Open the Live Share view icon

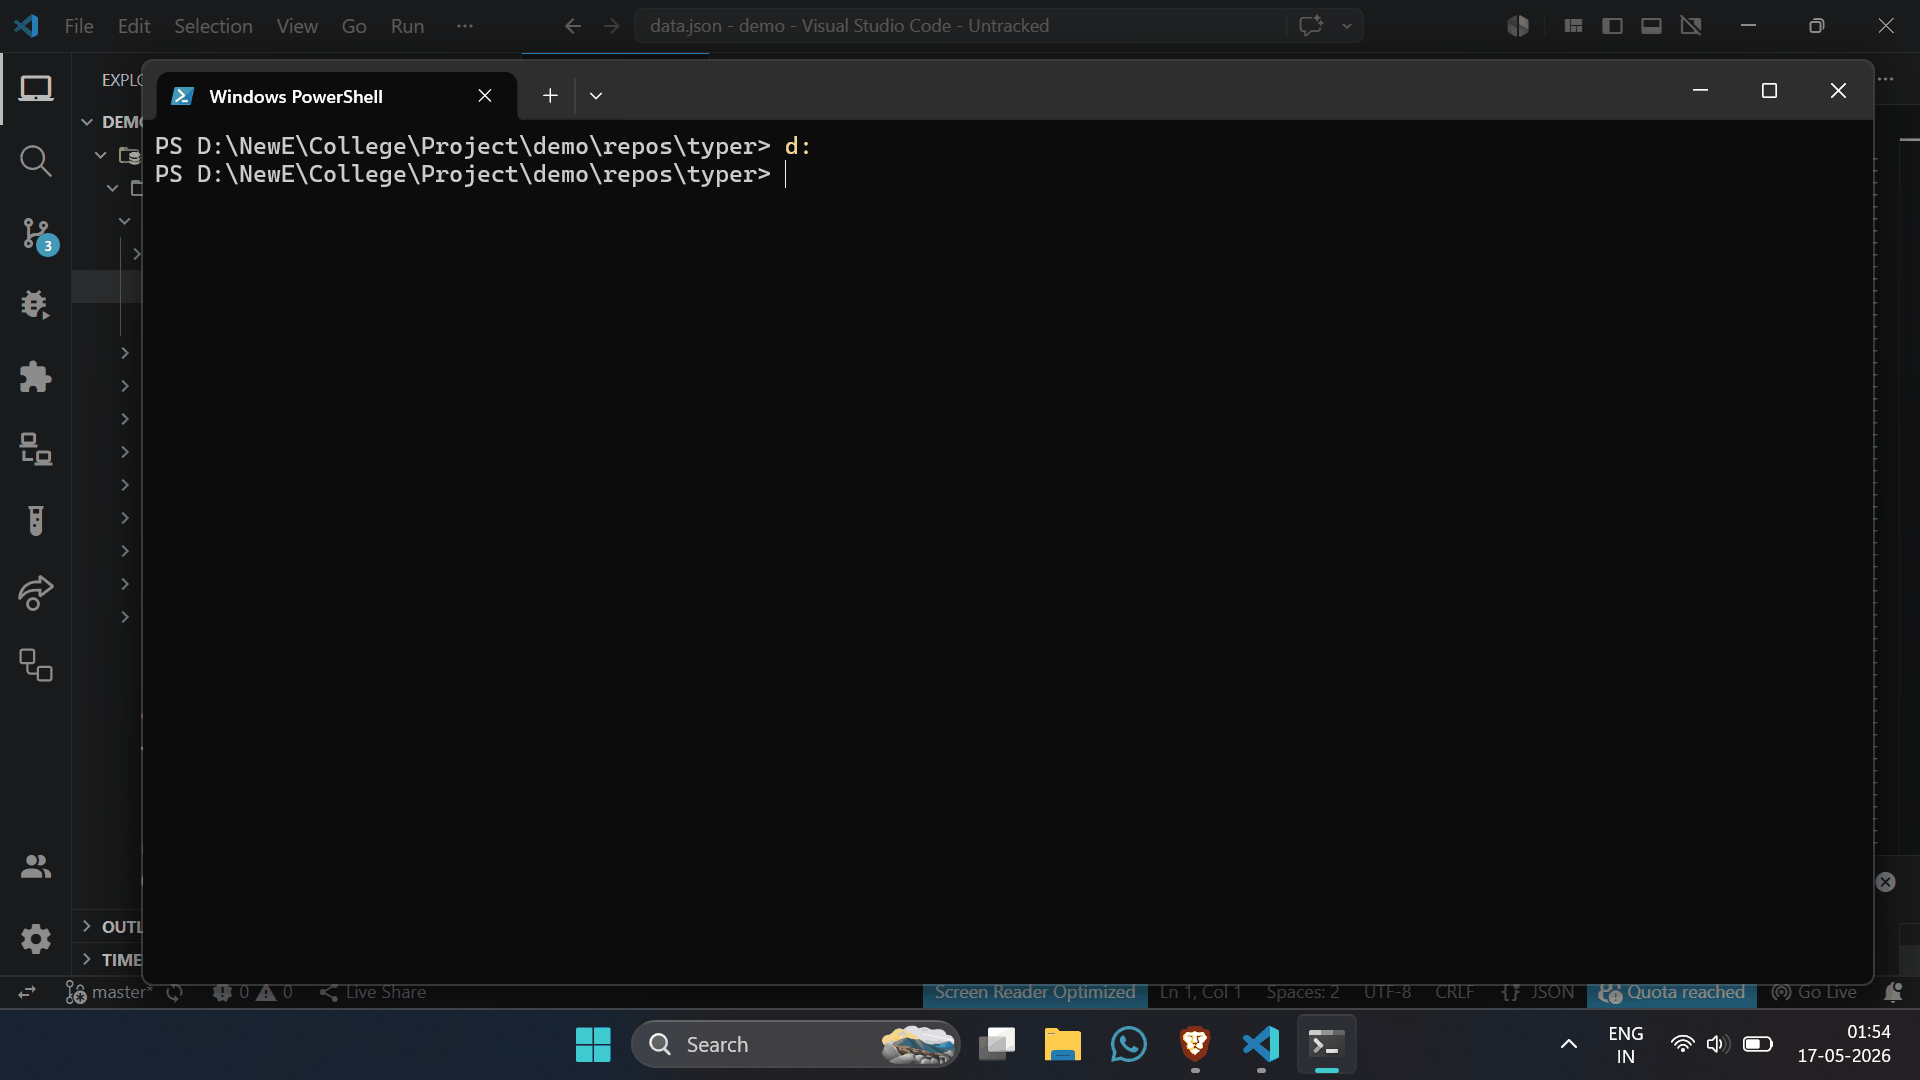[x=36, y=593]
